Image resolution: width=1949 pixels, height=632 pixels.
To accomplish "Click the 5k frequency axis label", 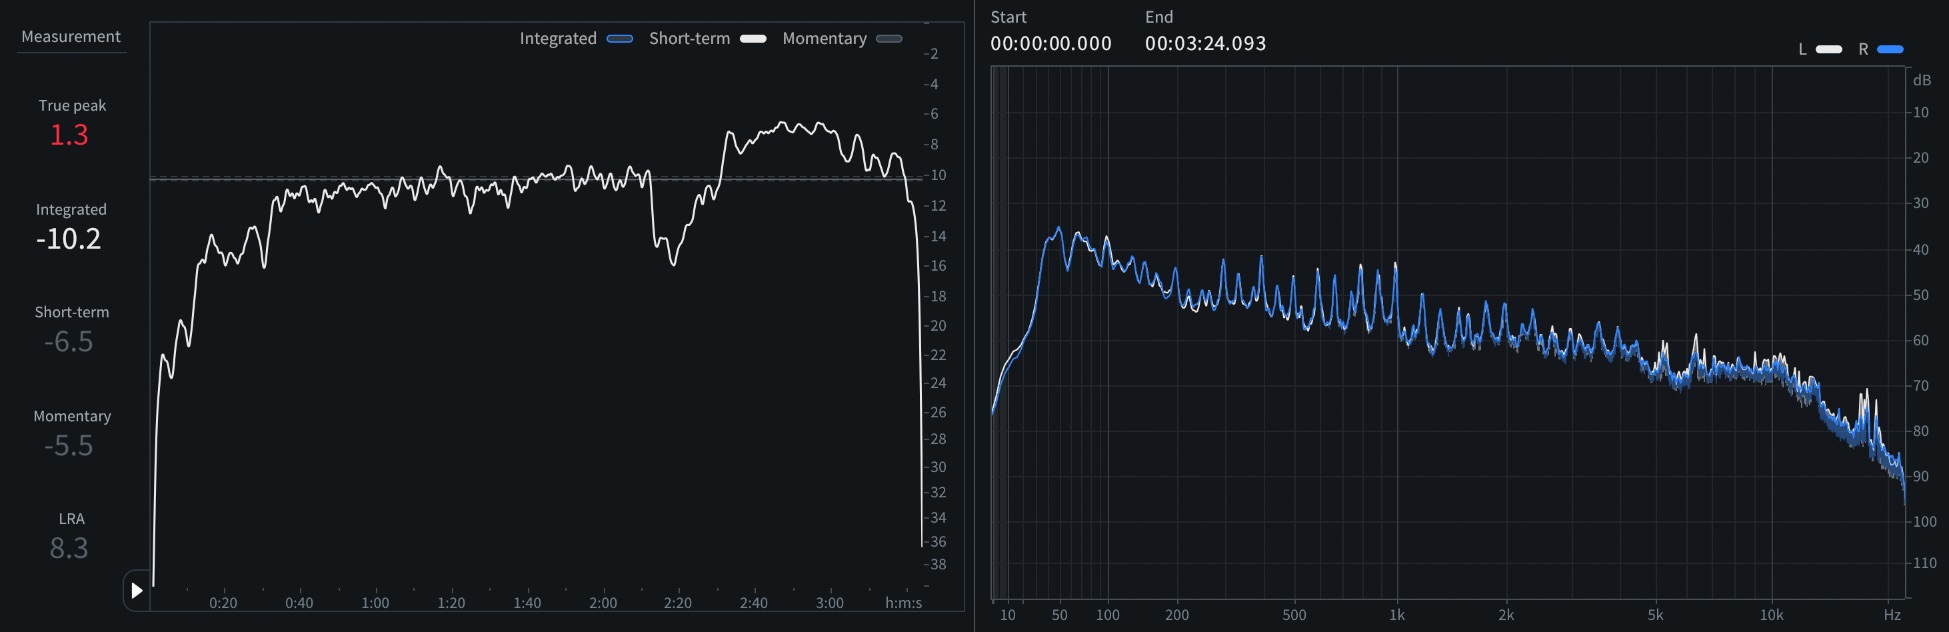I will click(1656, 615).
